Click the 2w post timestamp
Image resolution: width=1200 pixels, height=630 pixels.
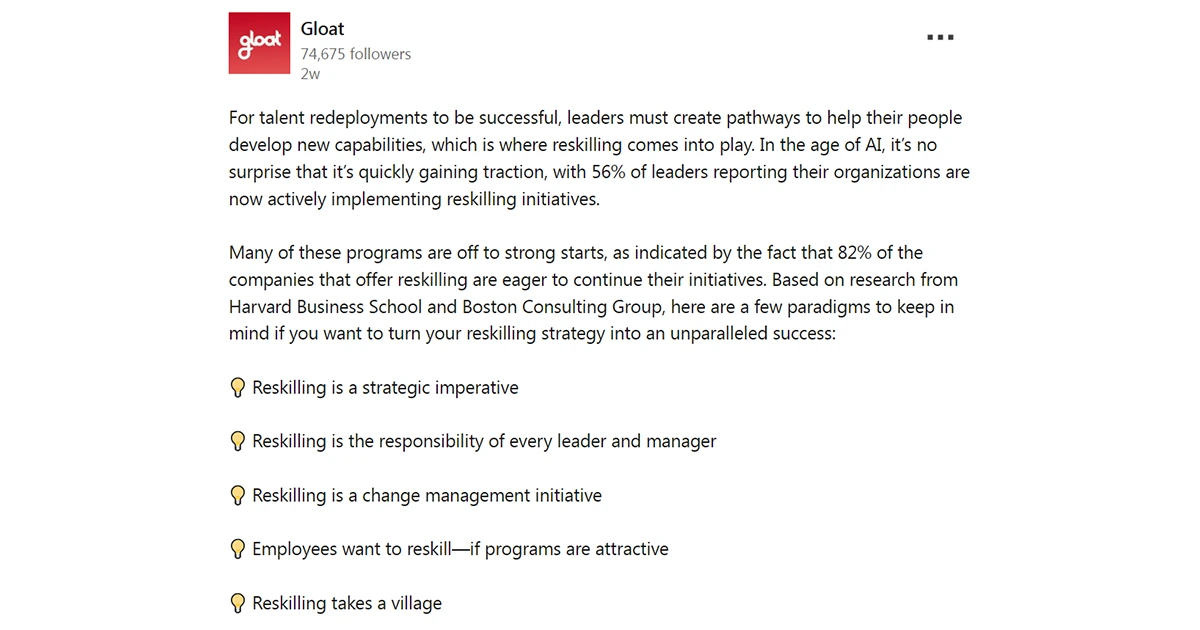(309, 74)
